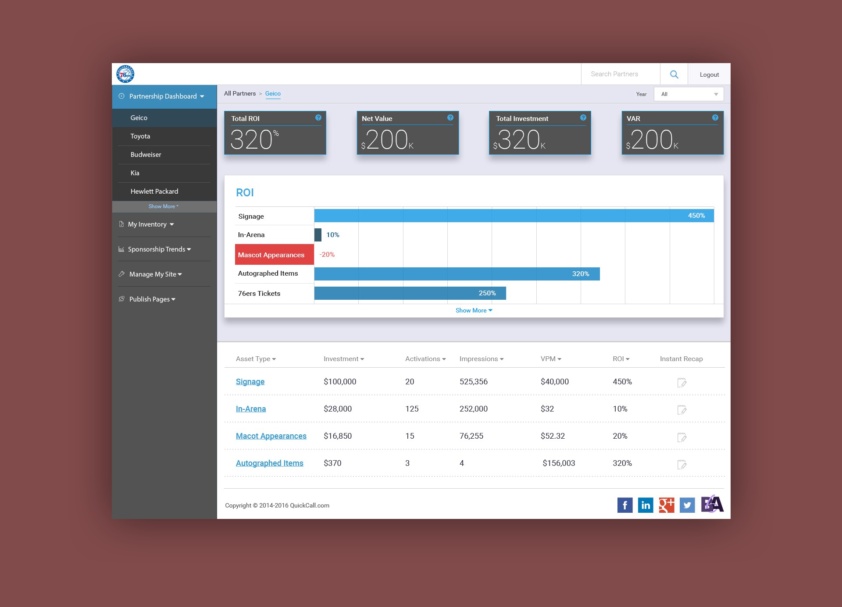Go to All Partners breadcrumb
This screenshot has height=607, width=842.
tap(239, 93)
